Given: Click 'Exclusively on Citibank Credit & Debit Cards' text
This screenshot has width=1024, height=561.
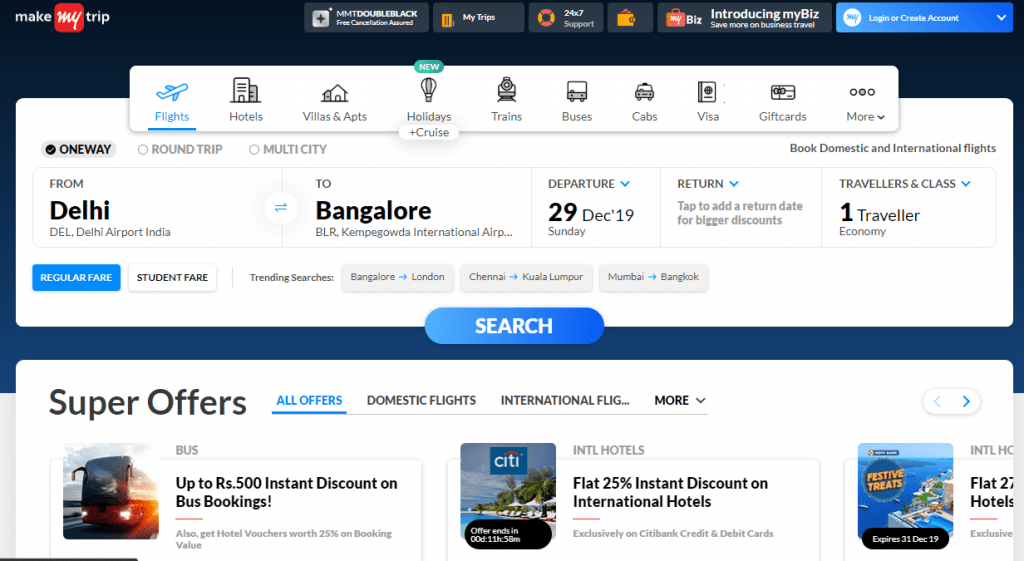Looking at the screenshot, I should (673, 534).
